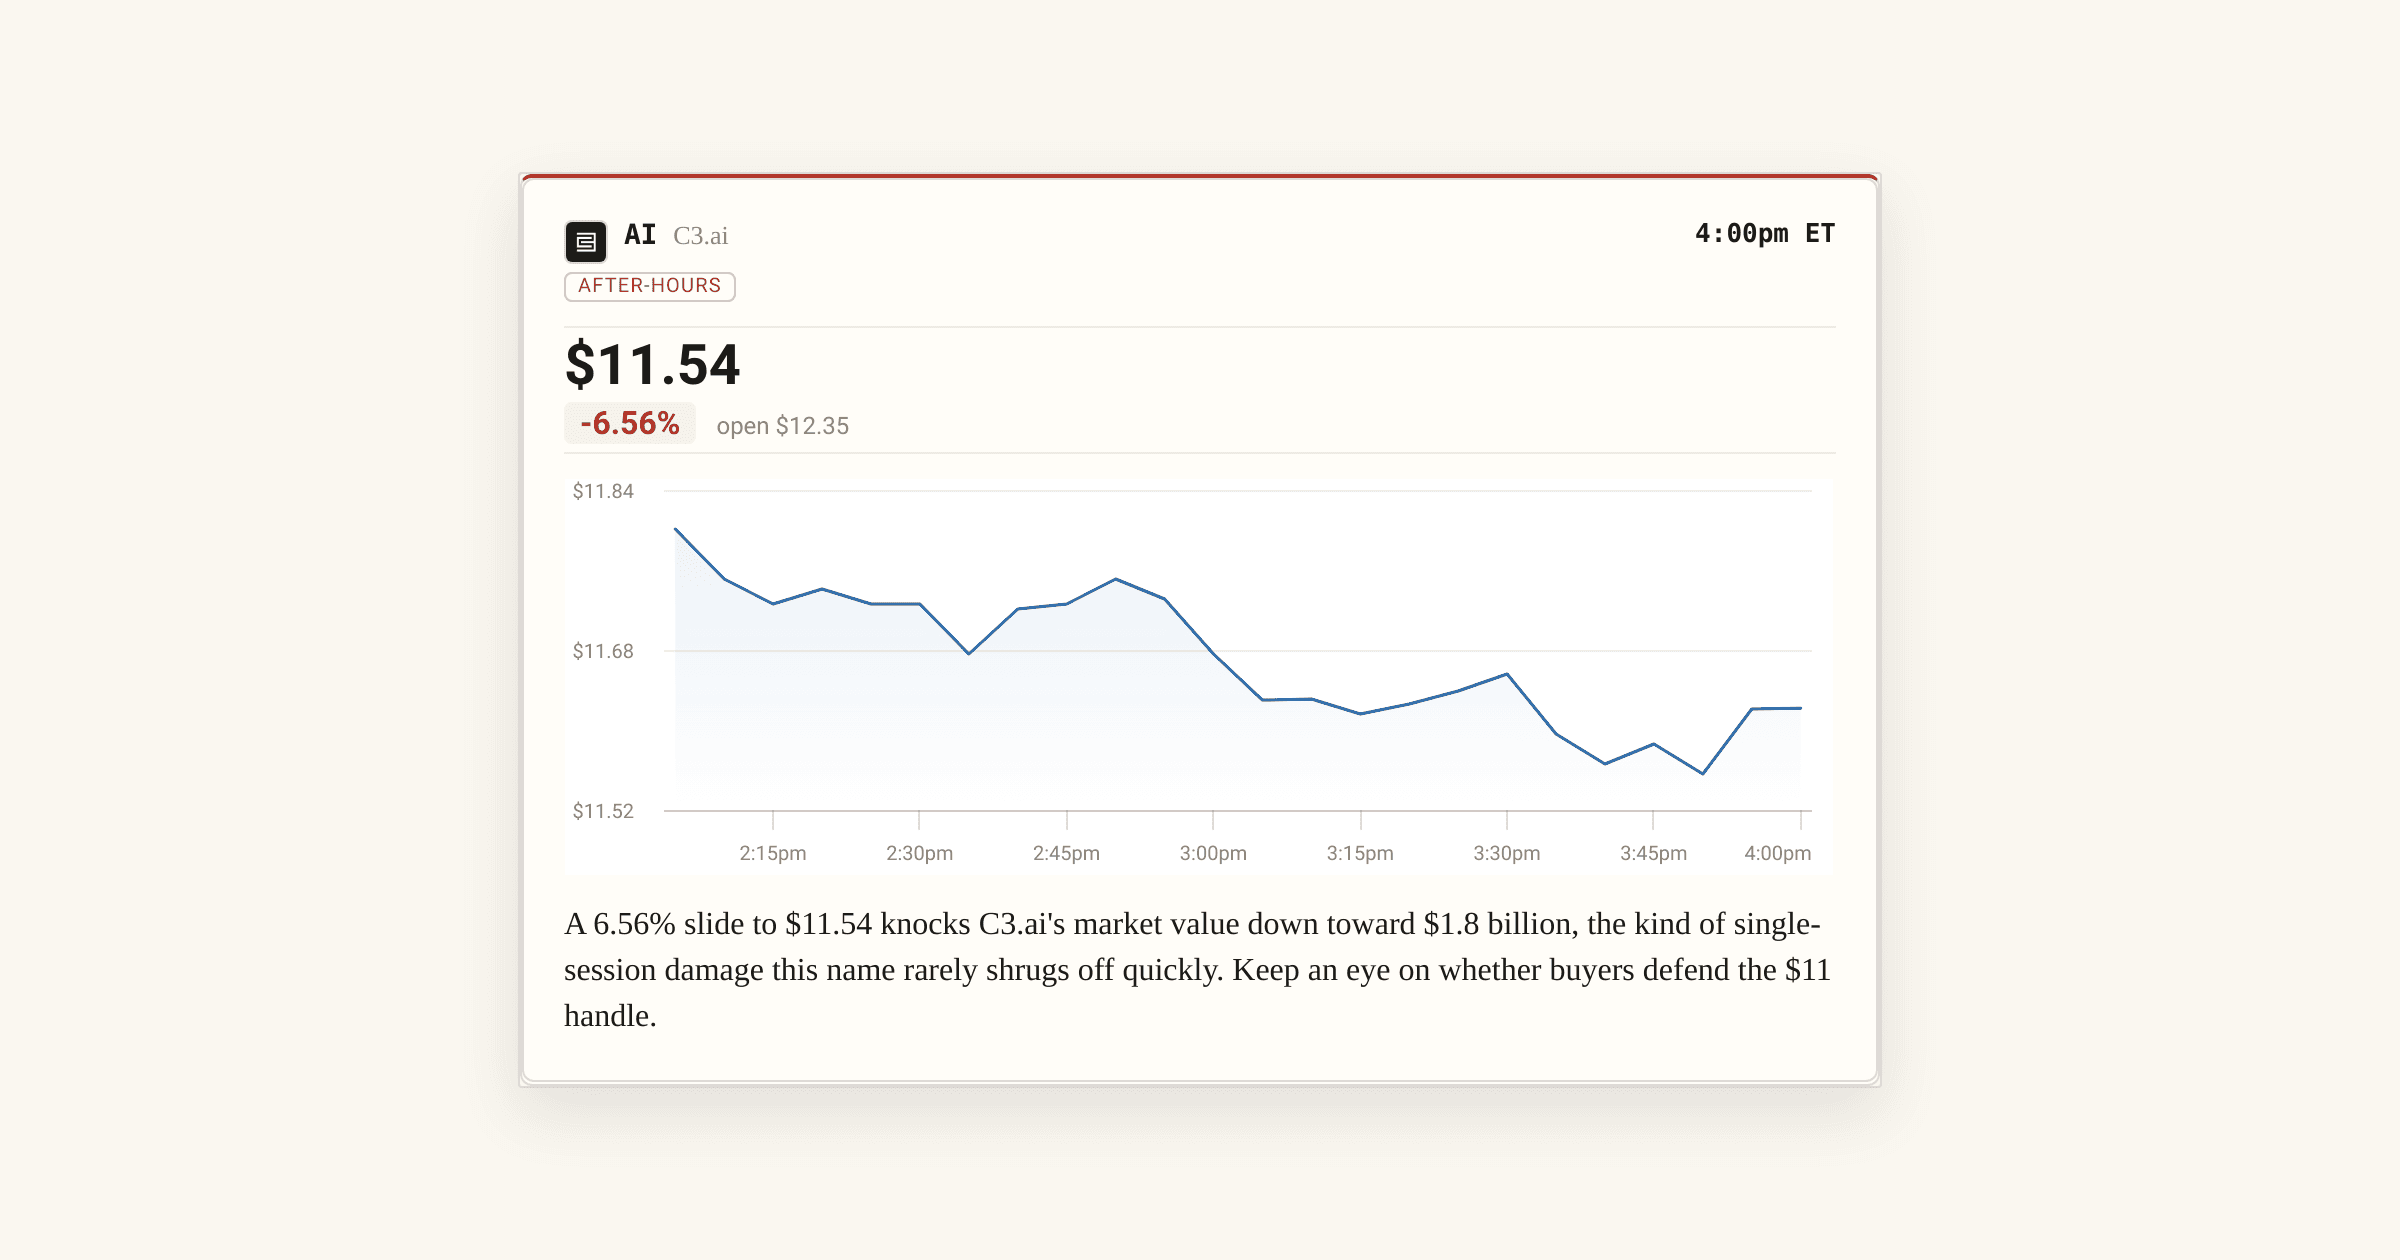
Task: Click the commentary paragraph about C3.ai's slide
Action: tap(1197, 970)
